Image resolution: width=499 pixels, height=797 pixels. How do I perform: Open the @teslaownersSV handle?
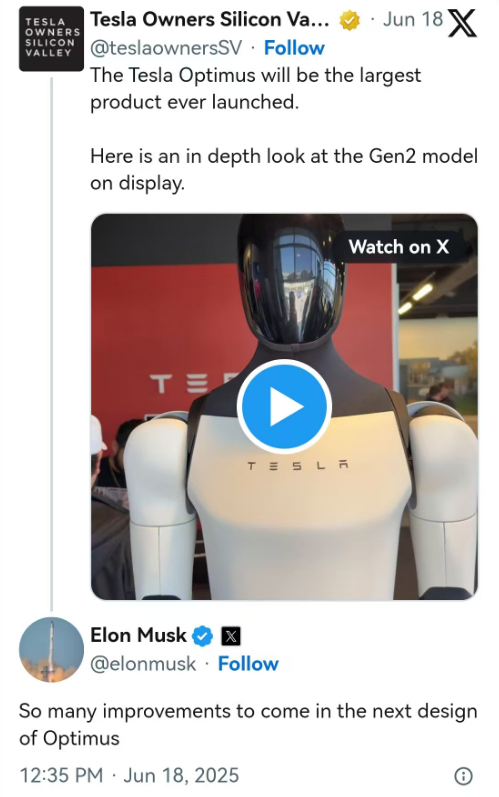[x=166, y=48]
